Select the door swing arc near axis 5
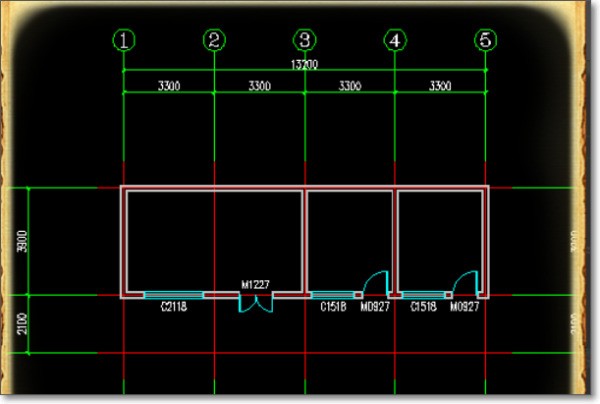 pos(465,284)
